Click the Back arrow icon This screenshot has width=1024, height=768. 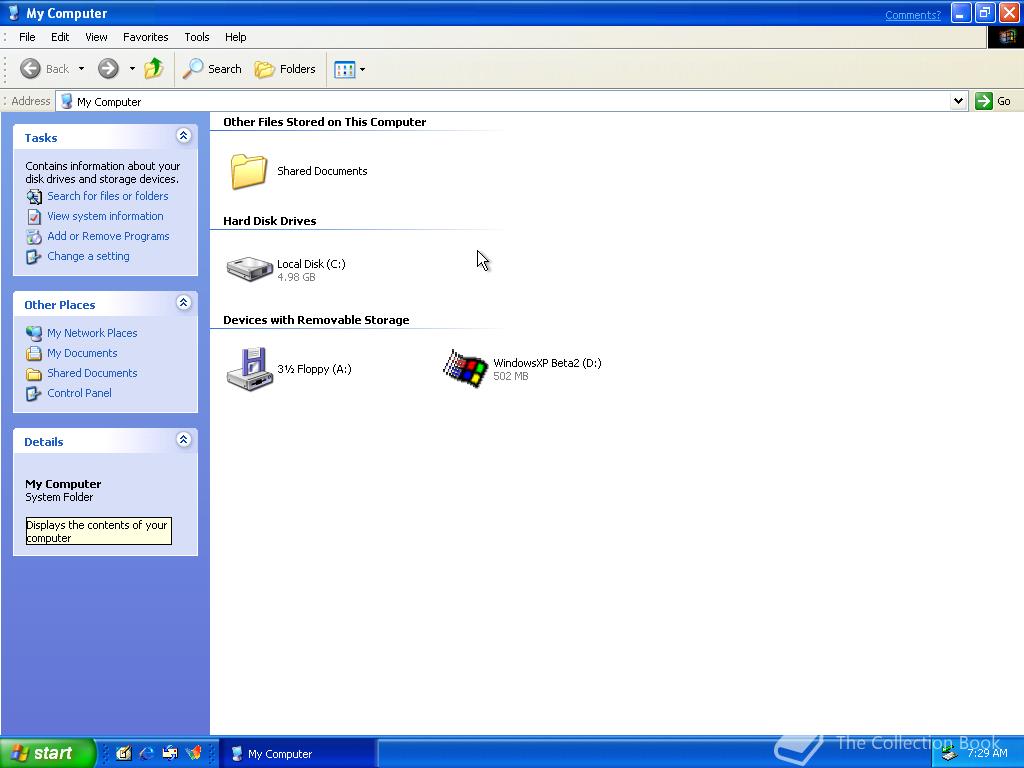(x=30, y=69)
